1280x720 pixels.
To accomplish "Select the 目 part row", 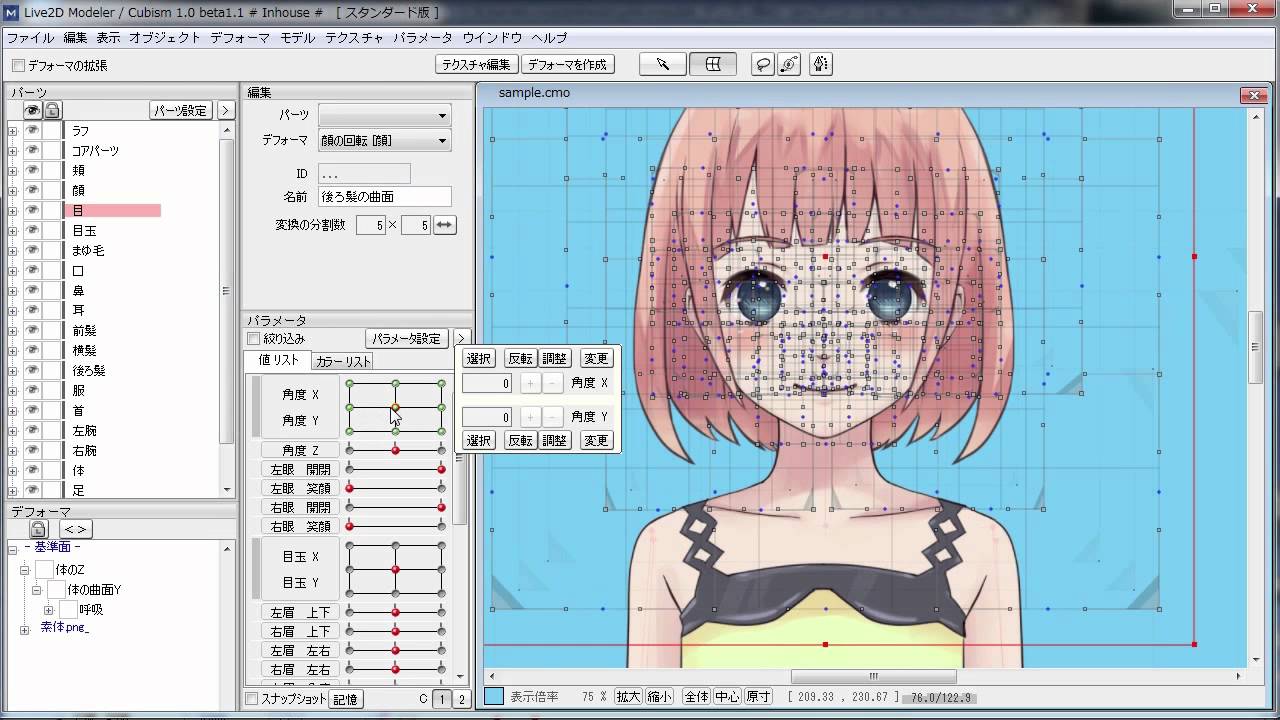I will tap(113, 211).
